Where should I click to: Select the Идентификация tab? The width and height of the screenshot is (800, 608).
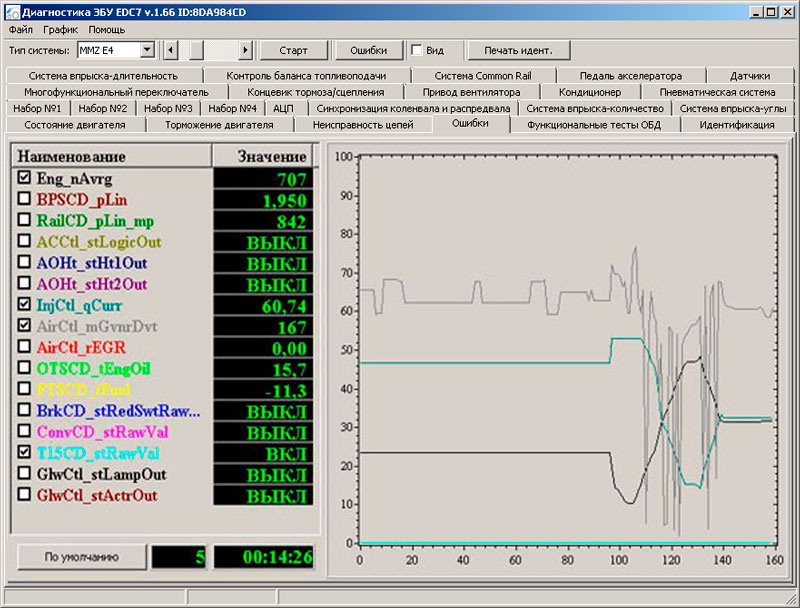tap(736, 125)
